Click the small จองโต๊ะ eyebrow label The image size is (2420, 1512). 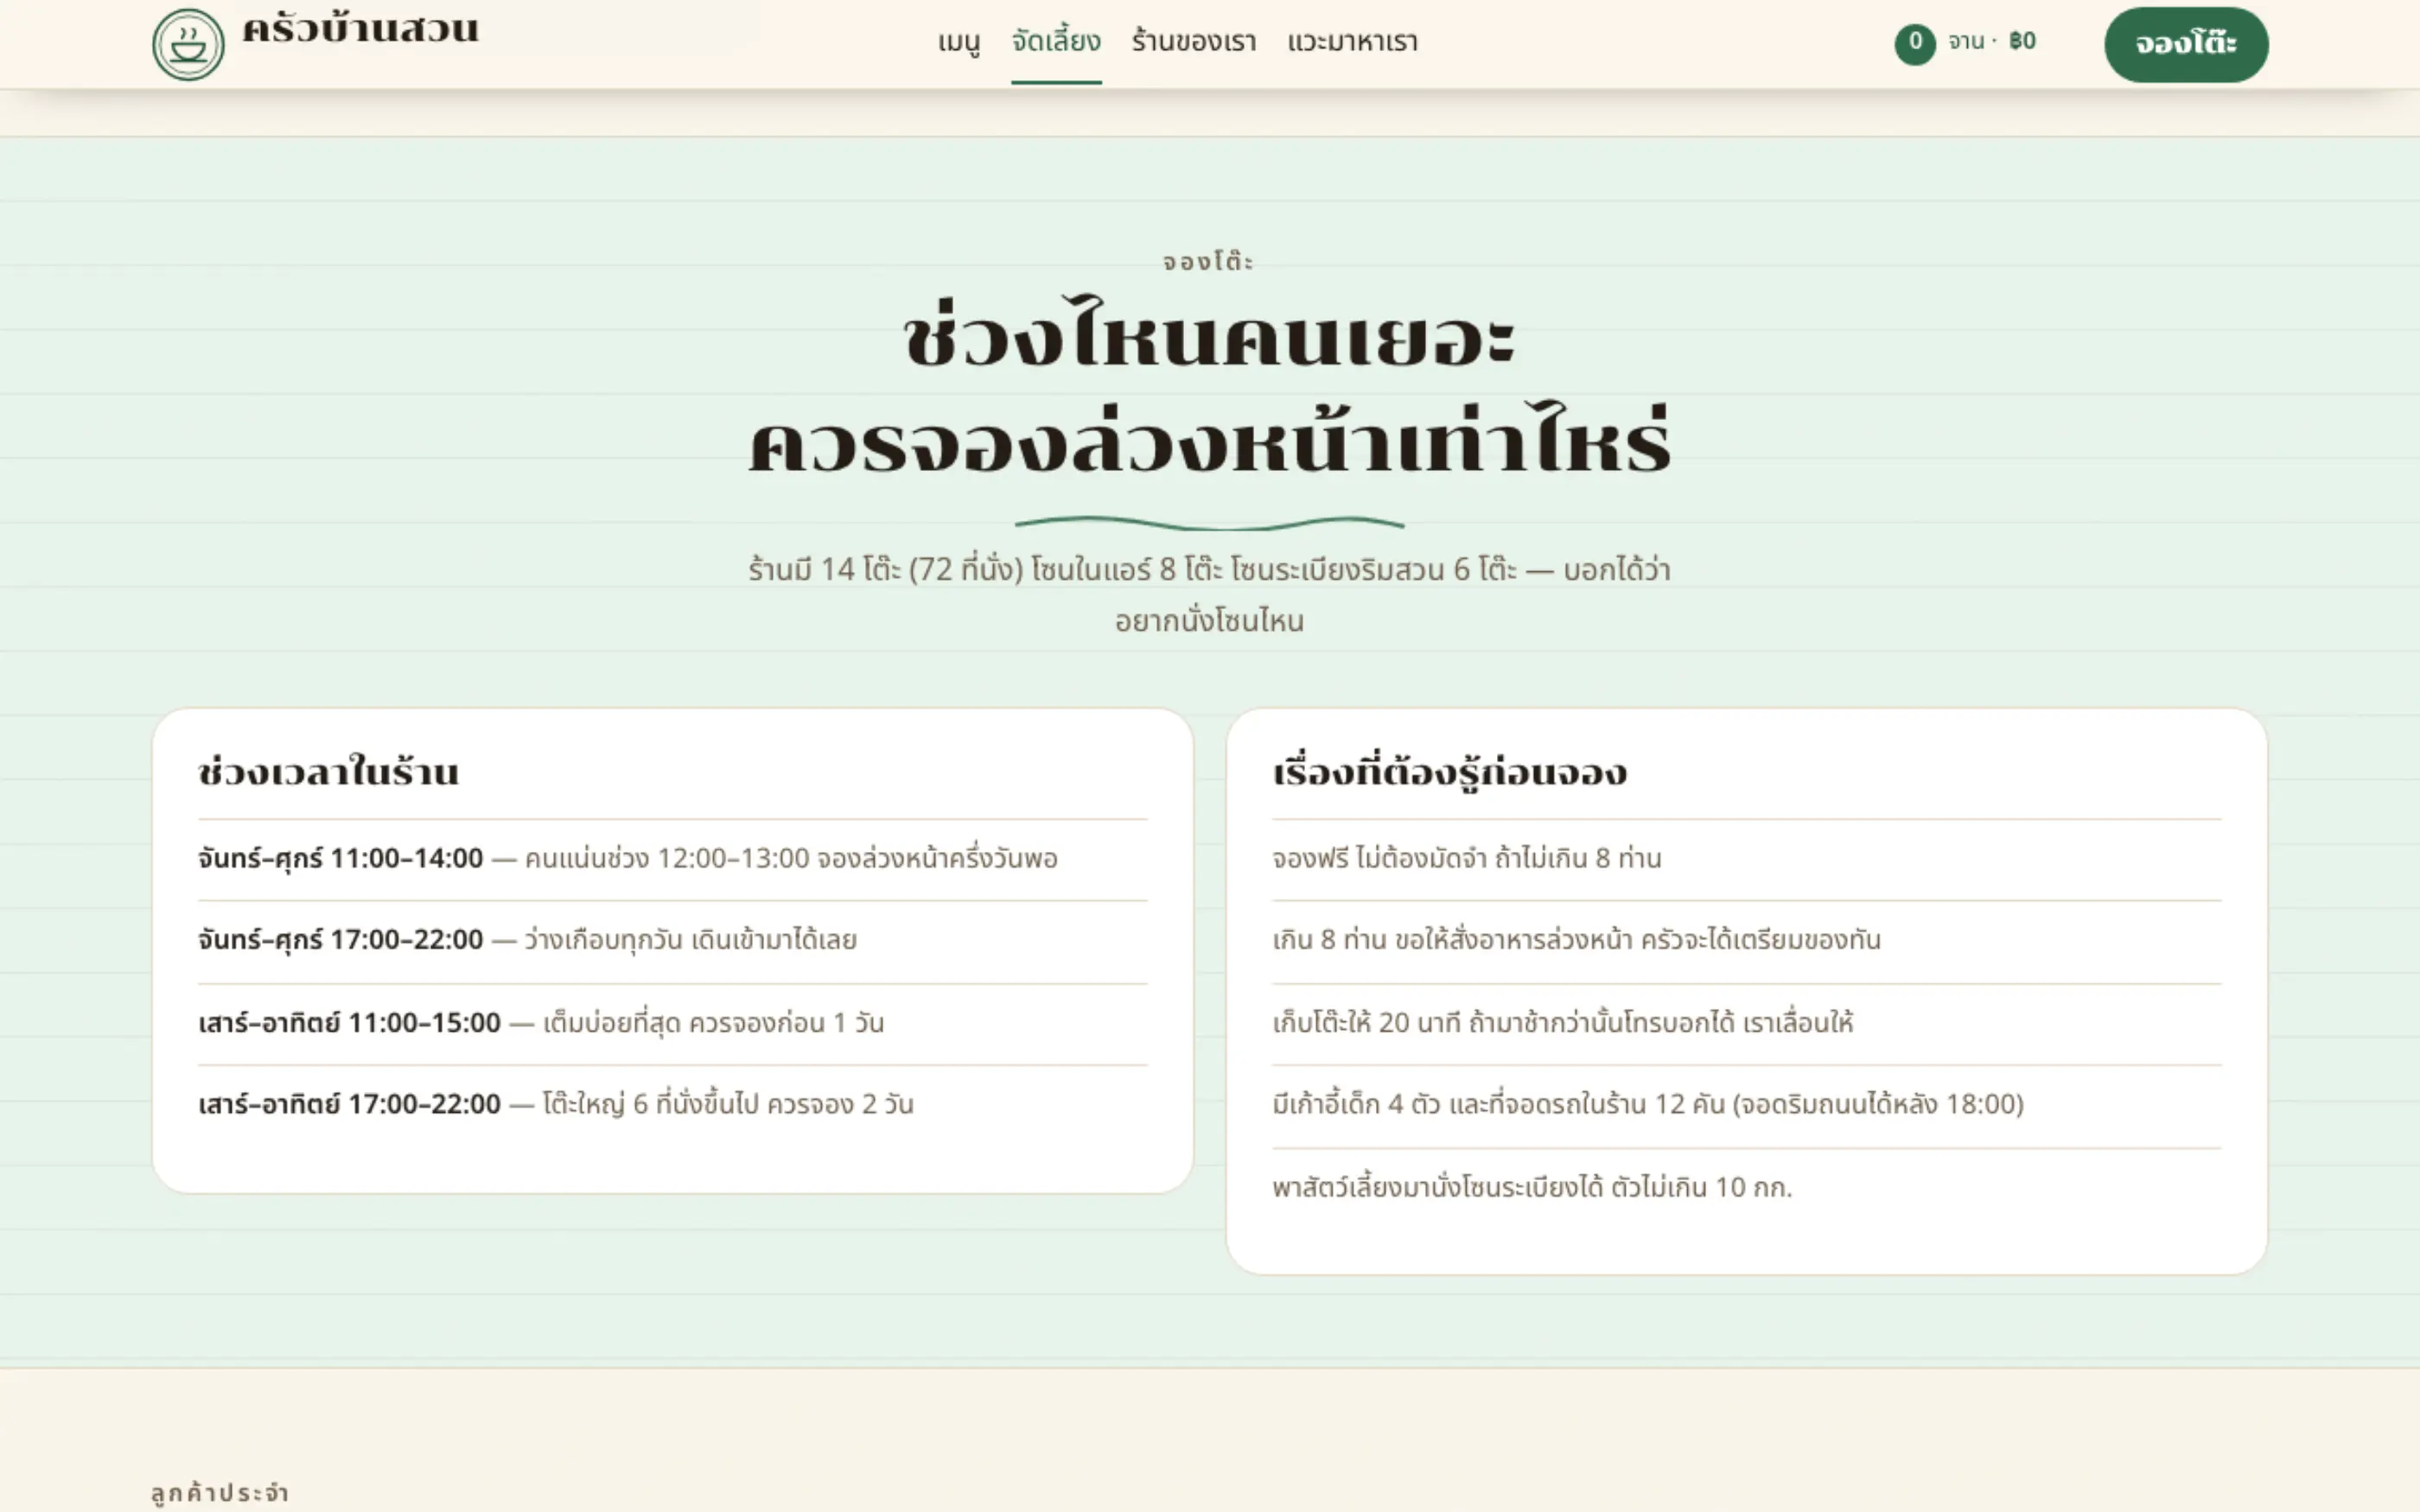tap(1209, 262)
